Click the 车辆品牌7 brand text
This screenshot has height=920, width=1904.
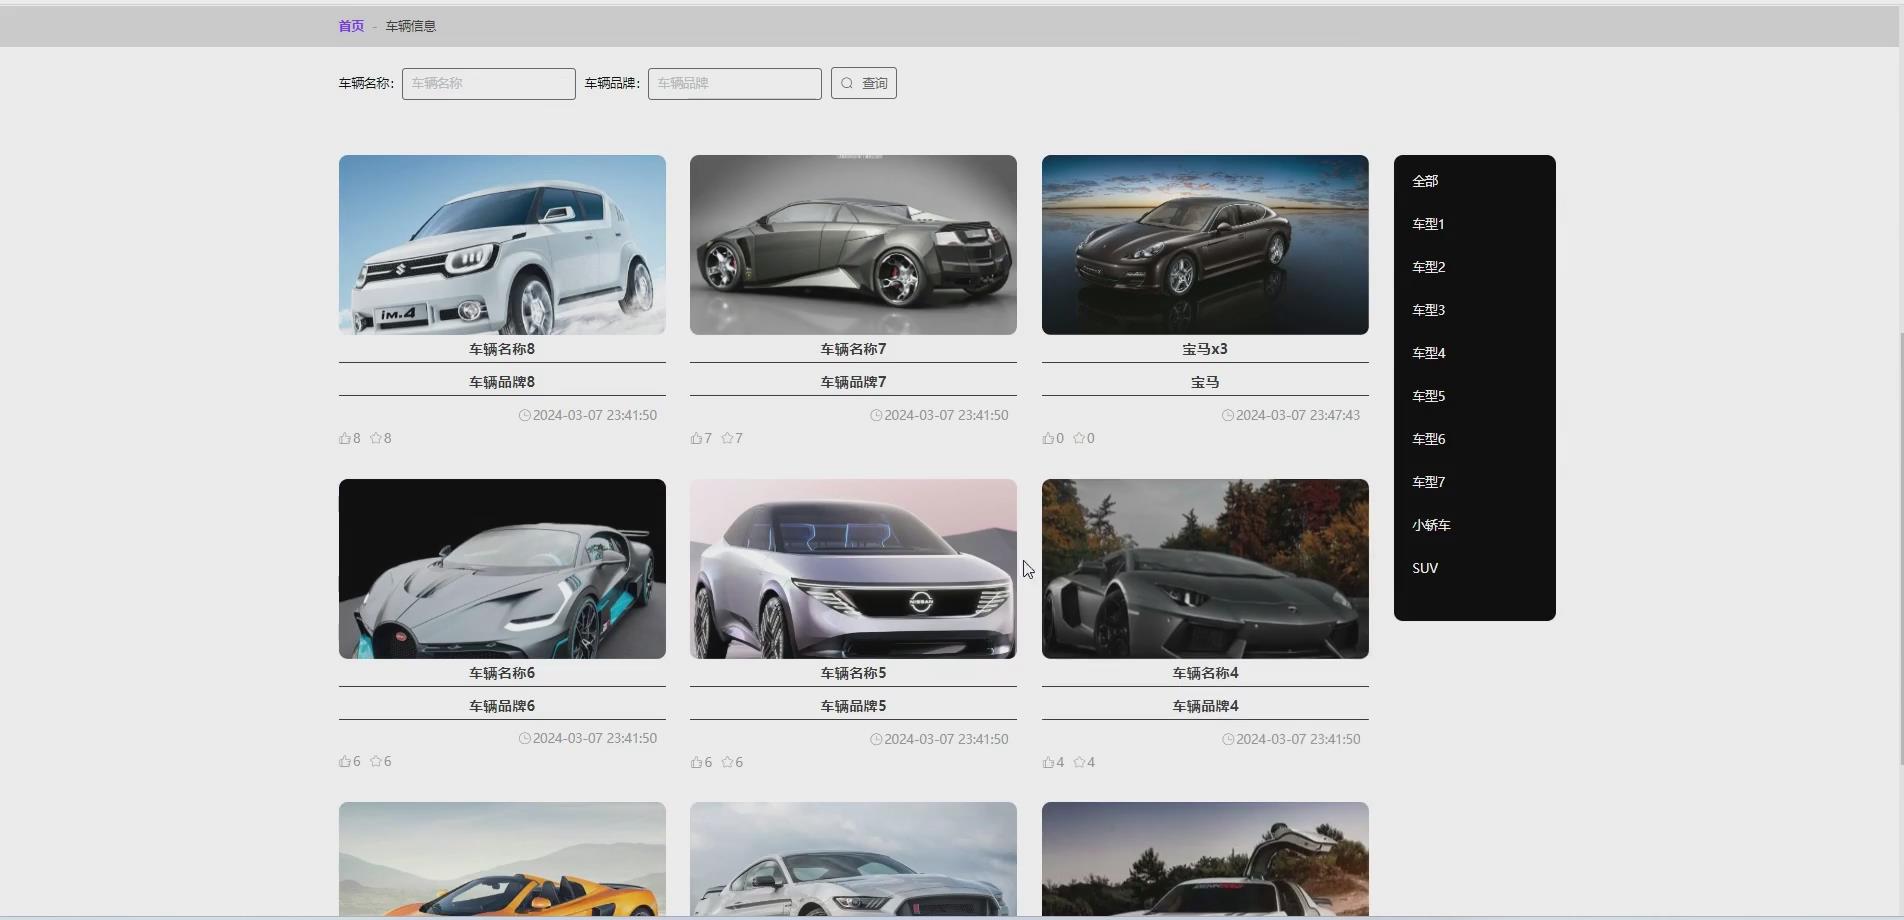click(853, 382)
